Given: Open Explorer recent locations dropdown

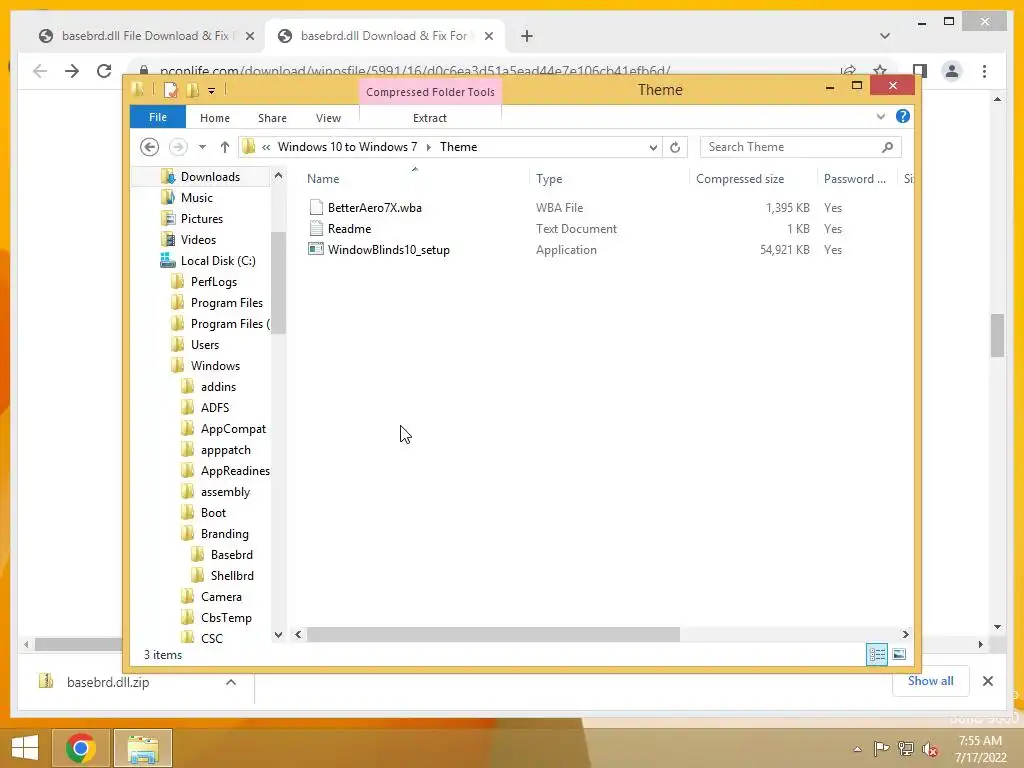Looking at the screenshot, I should pos(202,147).
